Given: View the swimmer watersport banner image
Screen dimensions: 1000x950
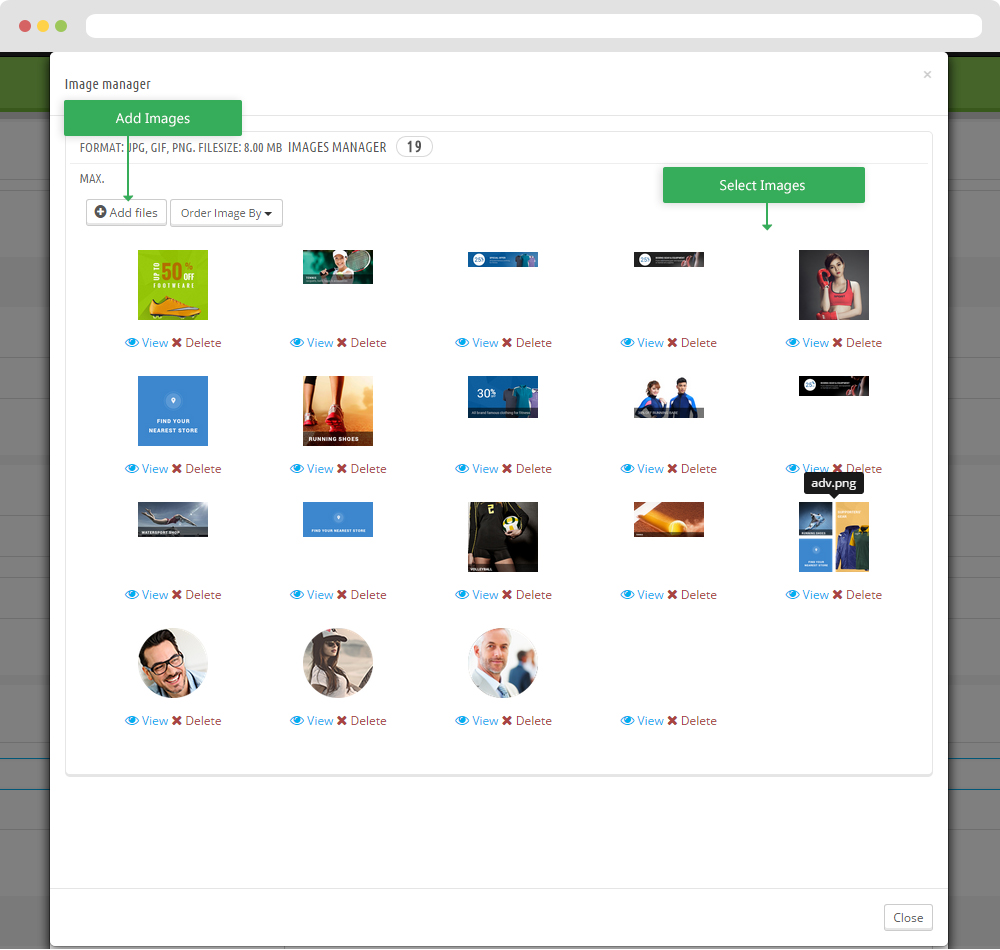Looking at the screenshot, I should tap(147, 595).
